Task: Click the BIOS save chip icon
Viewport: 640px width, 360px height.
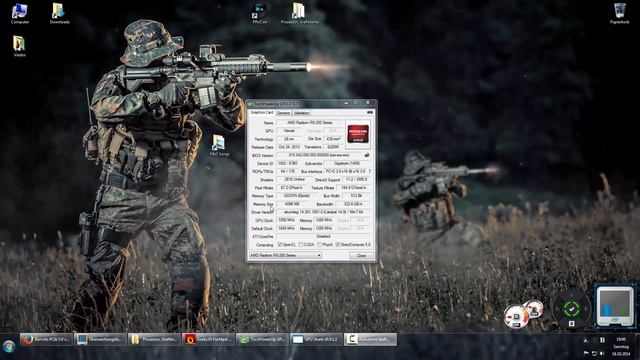Action: (x=367, y=155)
